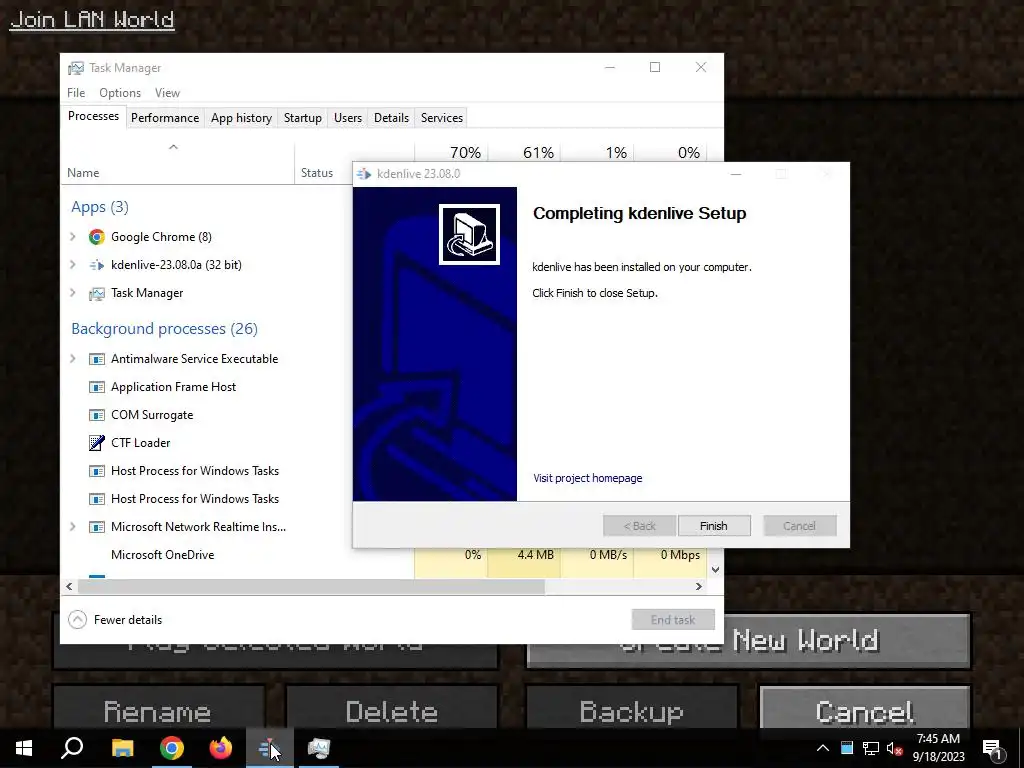Open the notification center icon
This screenshot has height=768, width=1024.
coord(993,749)
